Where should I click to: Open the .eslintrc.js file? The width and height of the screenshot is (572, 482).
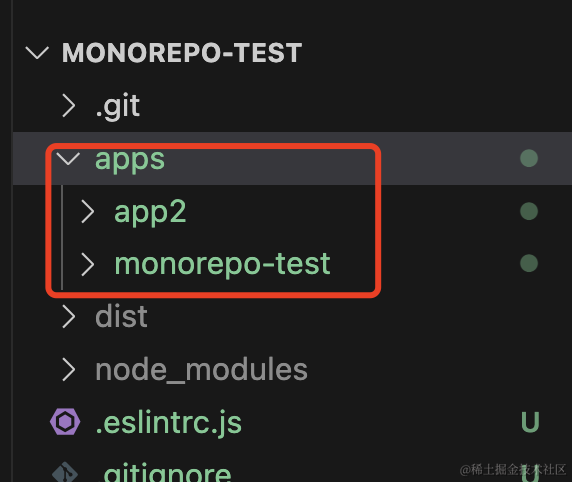(169, 423)
